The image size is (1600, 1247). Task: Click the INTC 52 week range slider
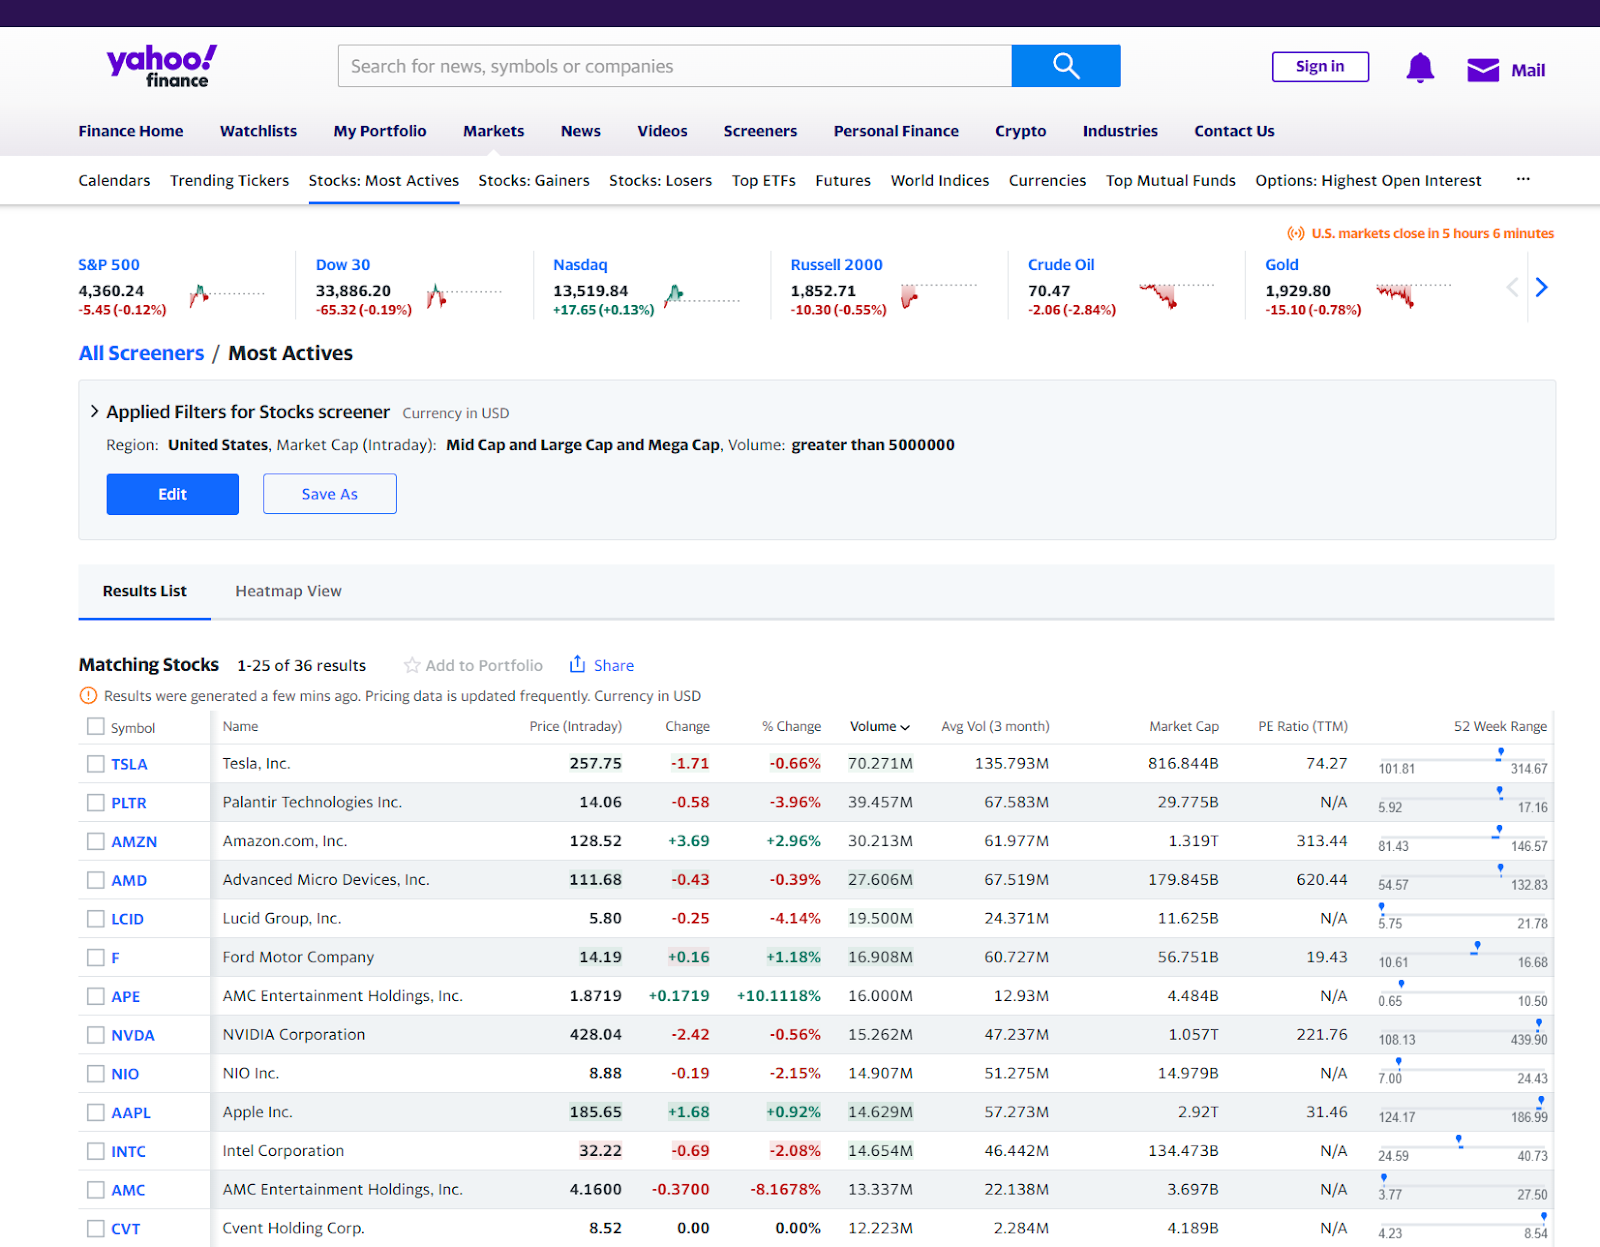[1462, 1148]
